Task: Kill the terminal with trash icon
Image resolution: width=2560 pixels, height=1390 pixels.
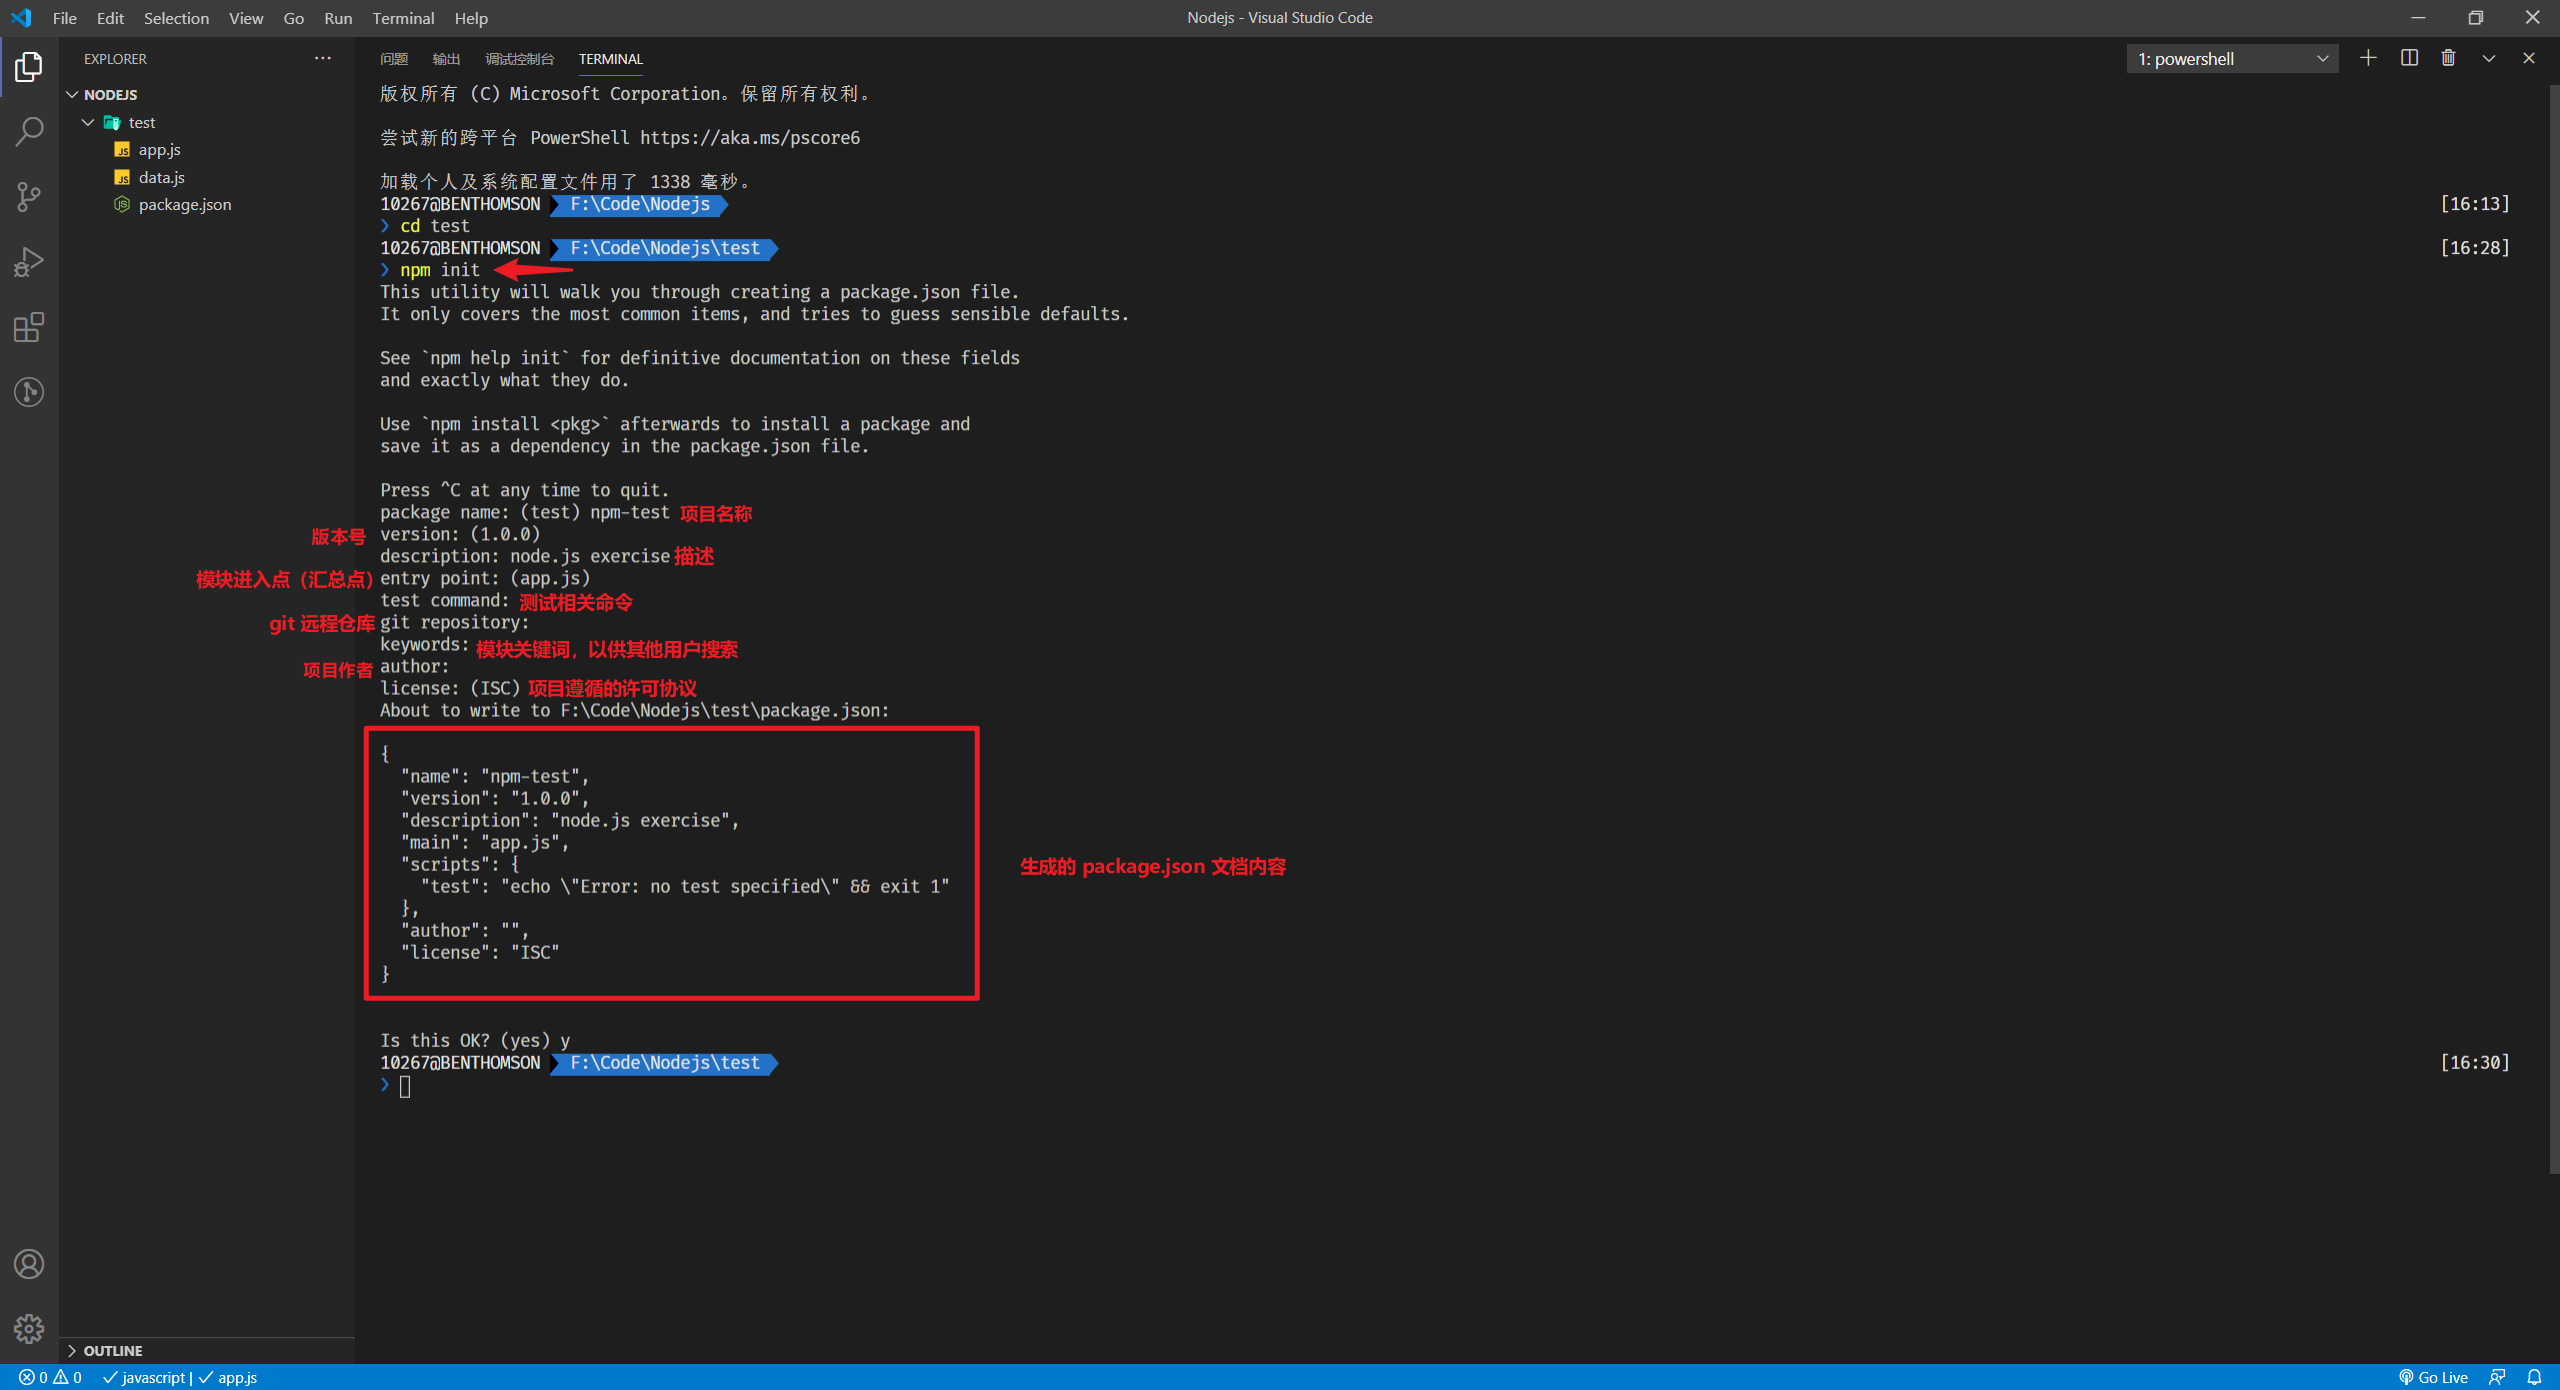Action: pos(2448,58)
